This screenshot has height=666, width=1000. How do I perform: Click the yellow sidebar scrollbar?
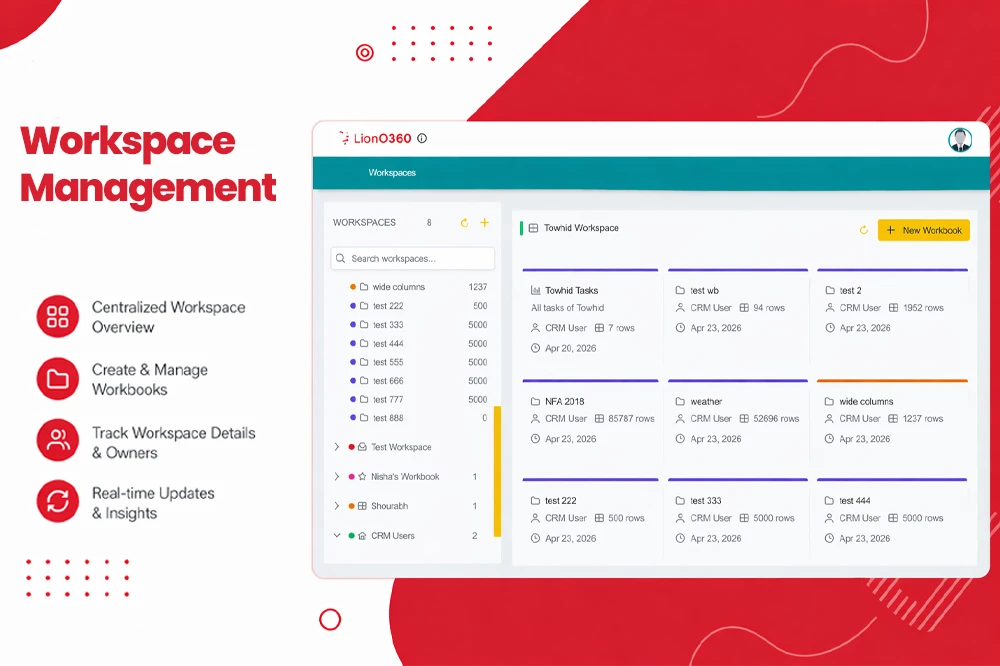497,470
